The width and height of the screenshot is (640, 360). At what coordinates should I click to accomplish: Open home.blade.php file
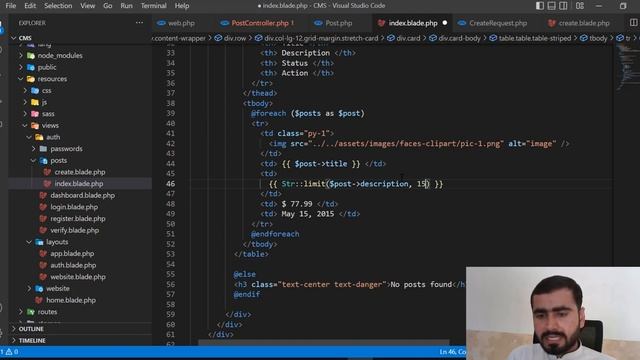(x=71, y=300)
